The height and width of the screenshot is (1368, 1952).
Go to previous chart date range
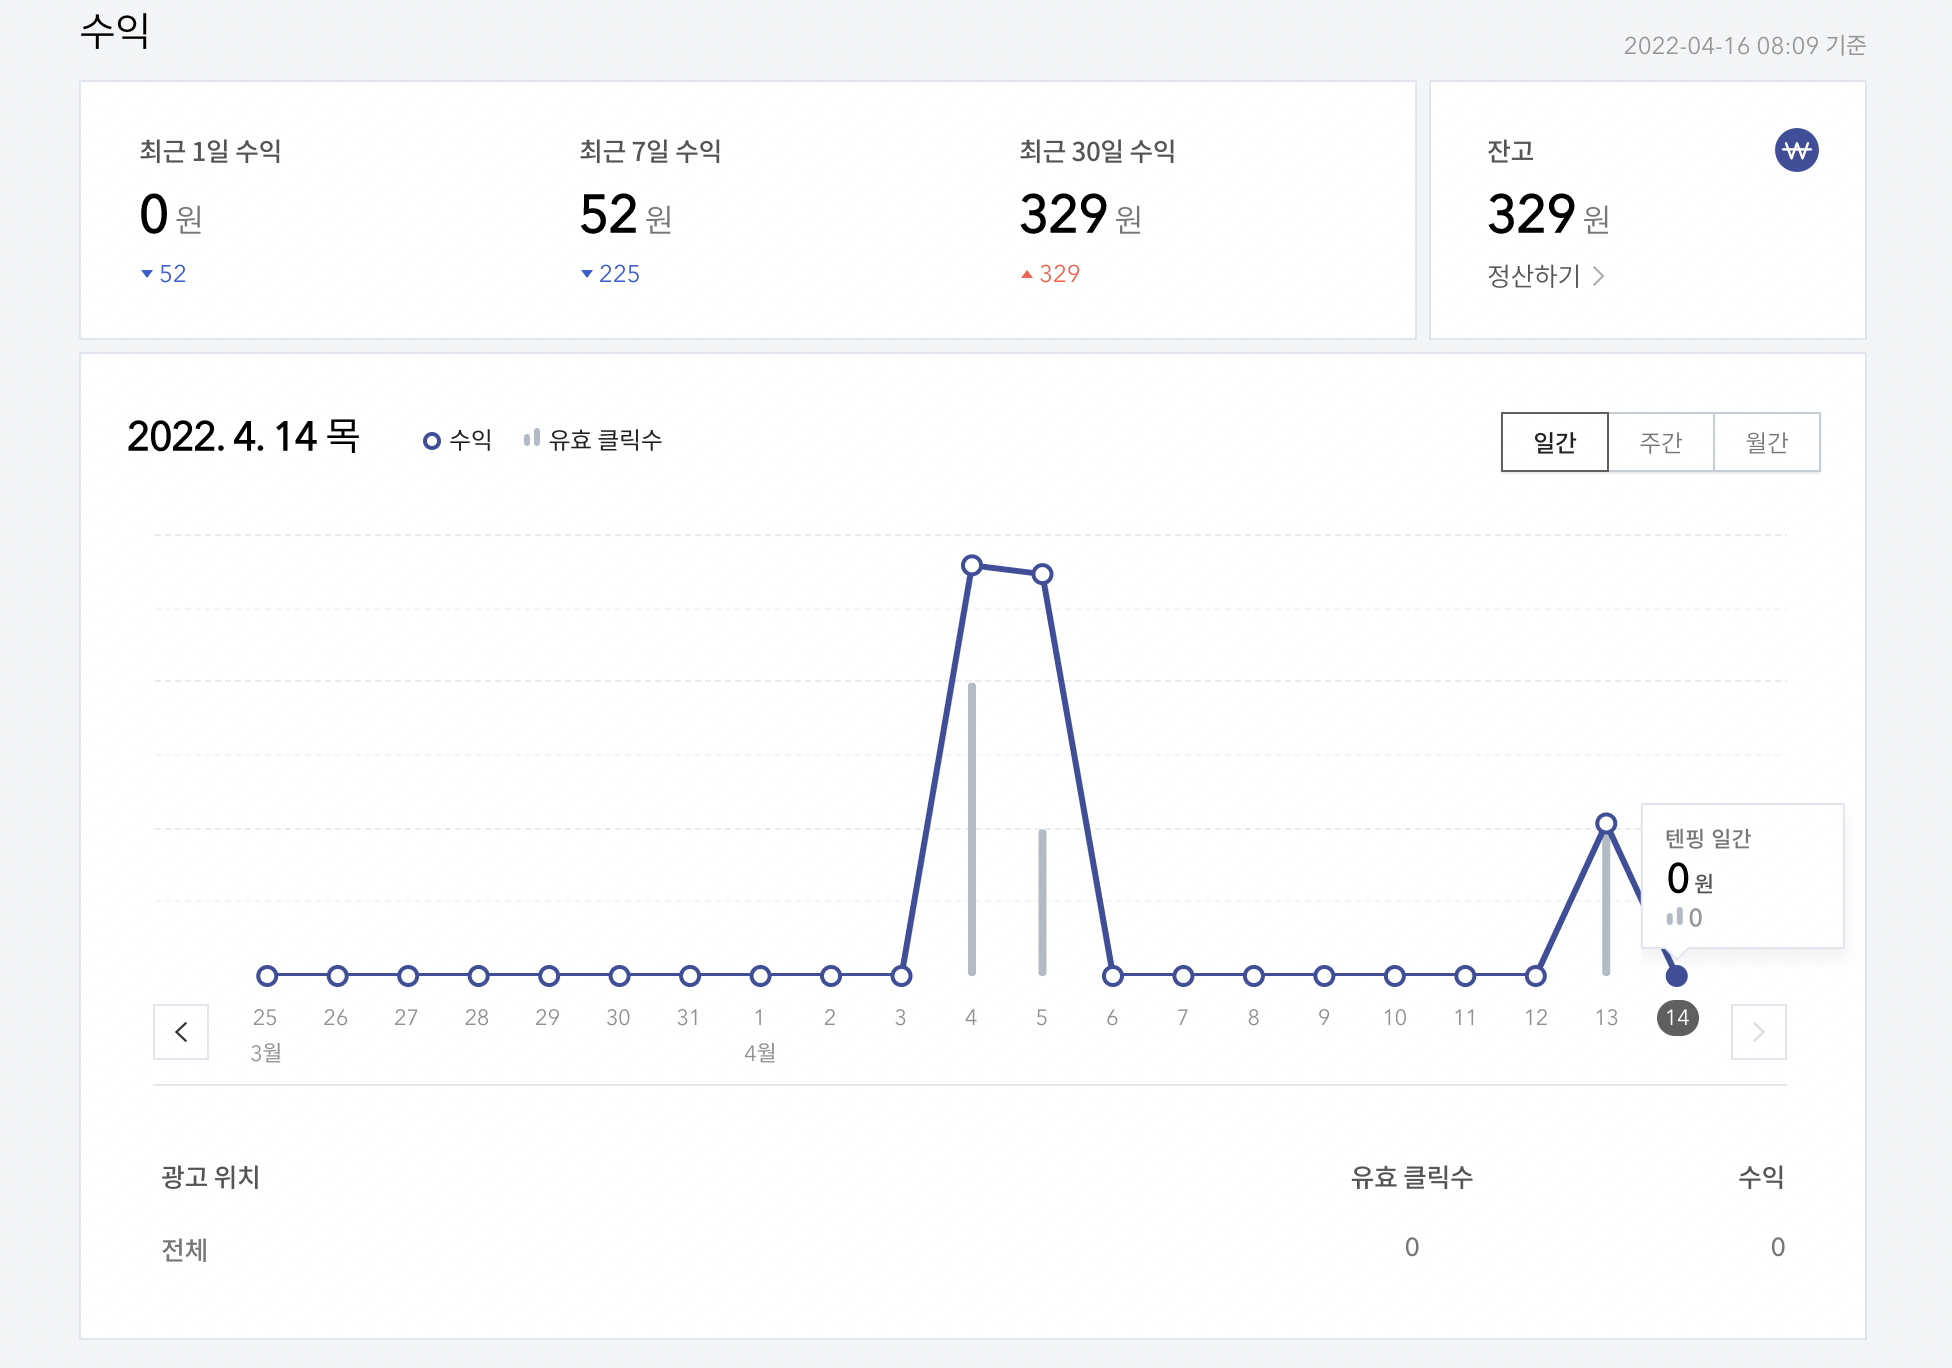point(181,1032)
